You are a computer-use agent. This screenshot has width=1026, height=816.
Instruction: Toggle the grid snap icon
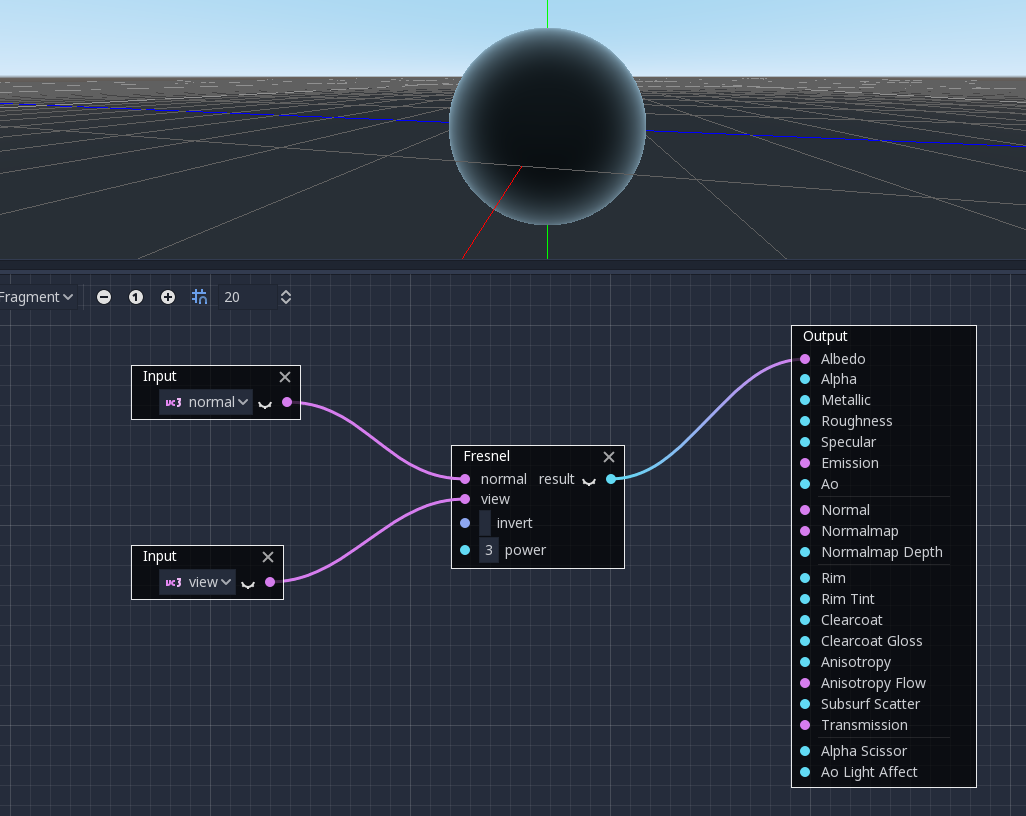(x=199, y=297)
